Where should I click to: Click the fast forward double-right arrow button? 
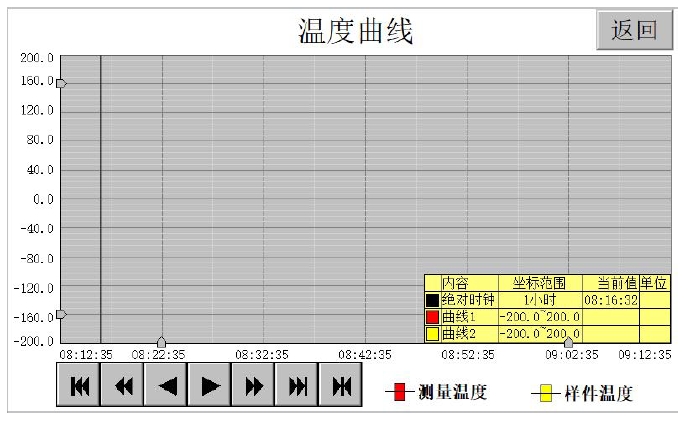254,385
